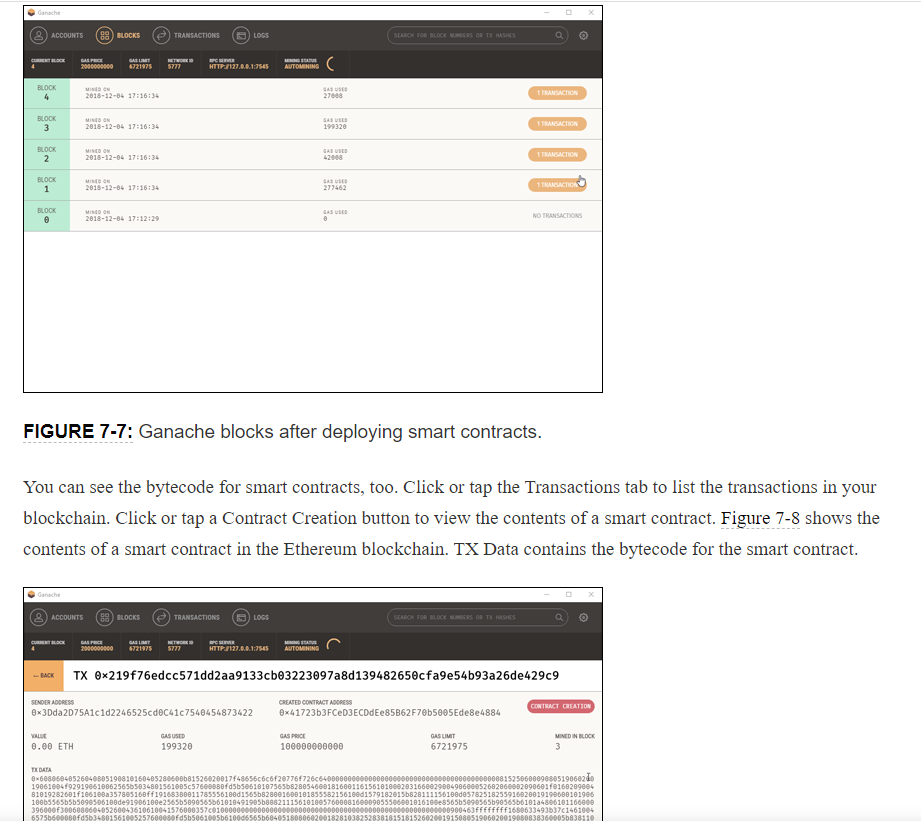Viewport: 921px width, 821px height.
Task: Open Transactions tab in bottom Ganache window
Action: point(186,618)
